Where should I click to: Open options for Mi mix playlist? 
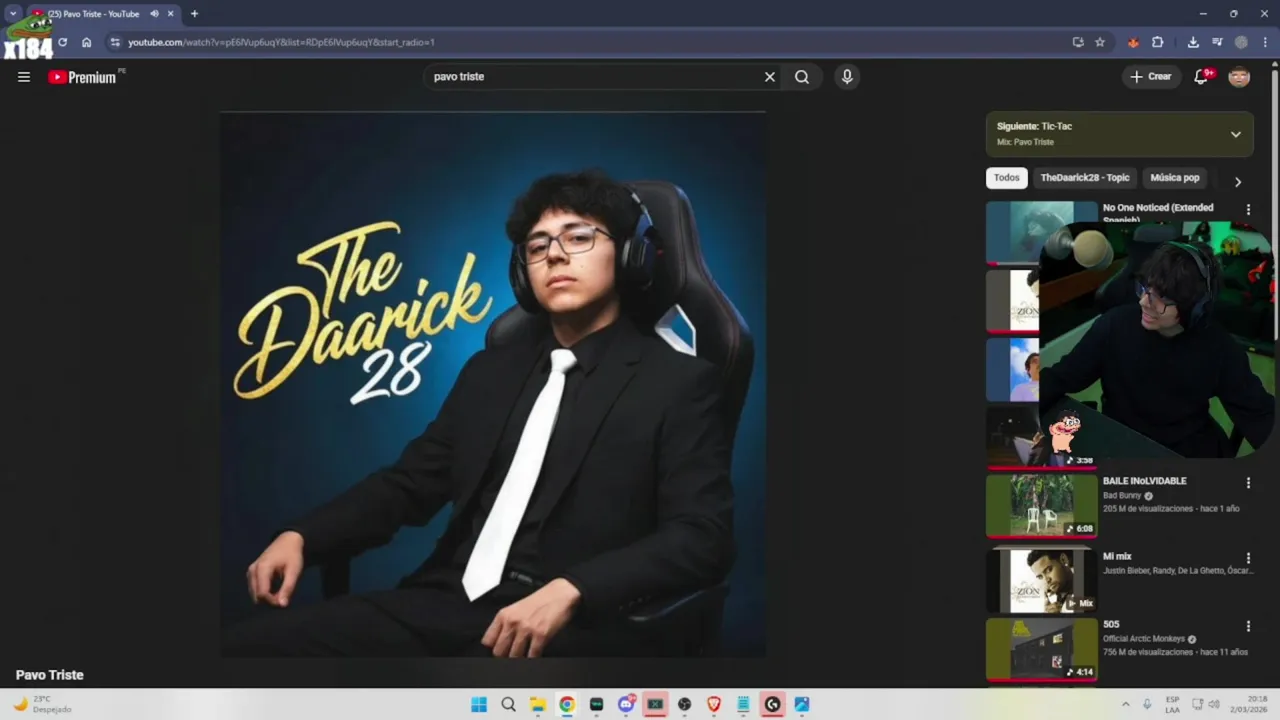coord(1248,558)
